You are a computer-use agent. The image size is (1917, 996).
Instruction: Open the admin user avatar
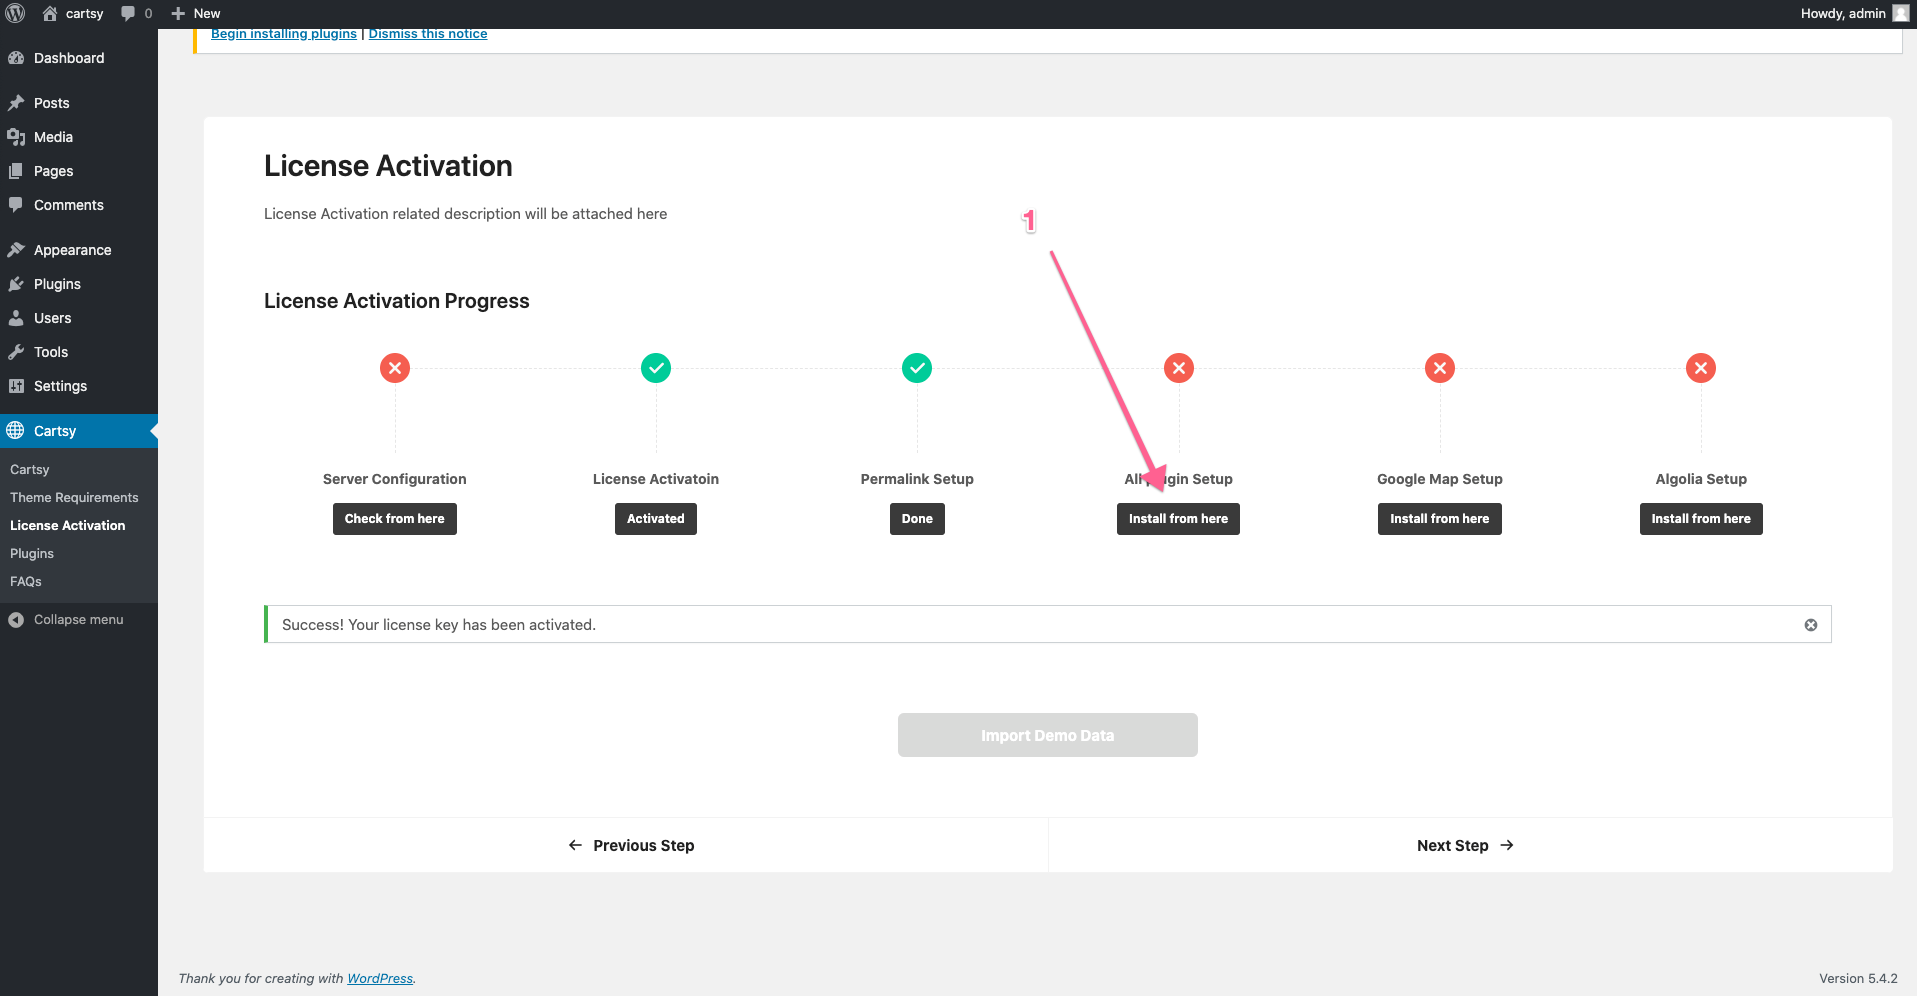coord(1901,13)
